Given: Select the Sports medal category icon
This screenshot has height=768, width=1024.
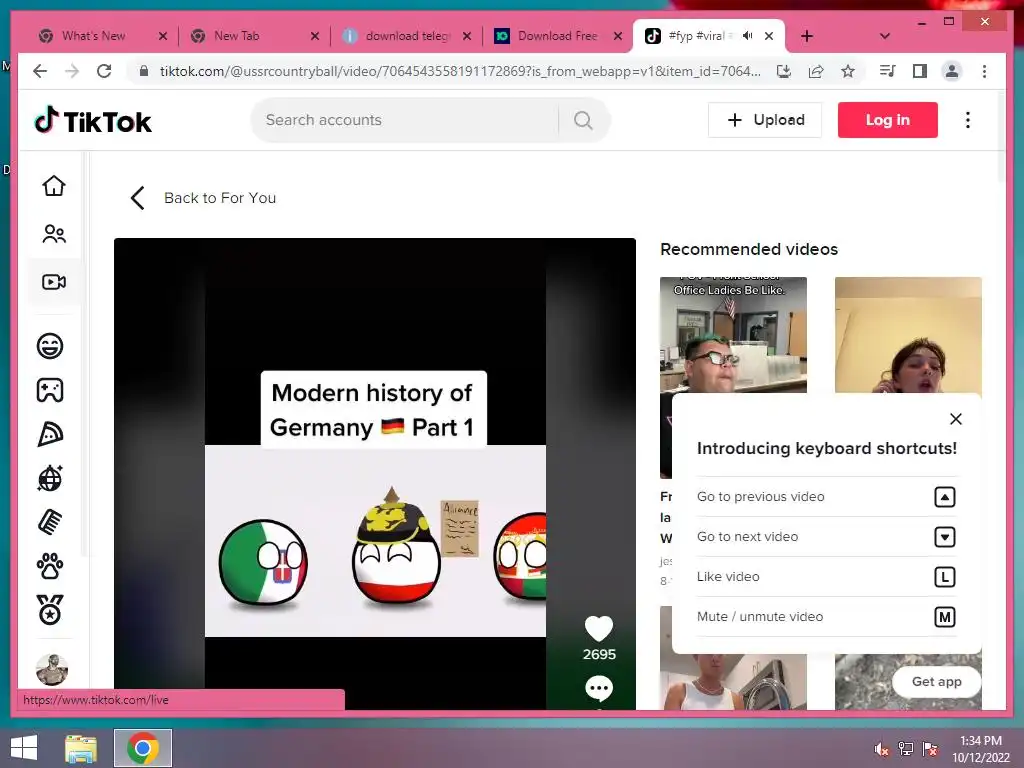Looking at the screenshot, I should (x=50, y=610).
